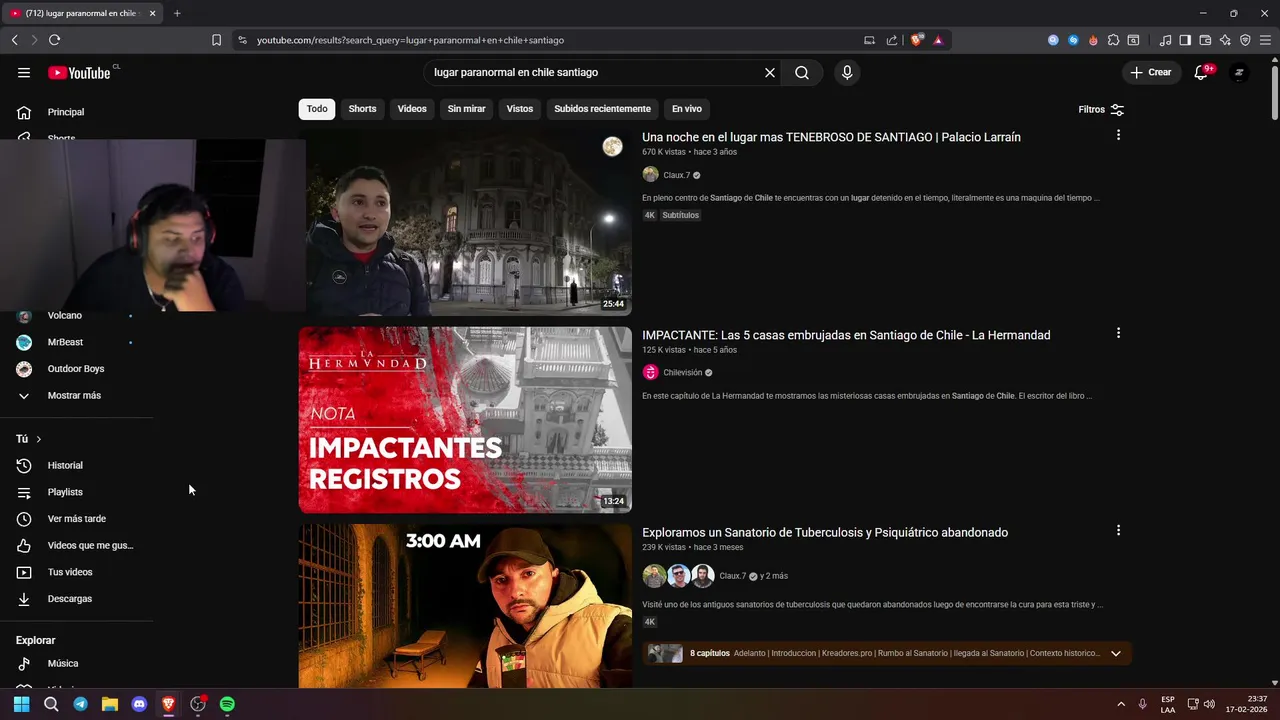This screenshot has width=1280, height=720.
Task: Open the 5 casas embrujadas video title
Action: click(846, 335)
